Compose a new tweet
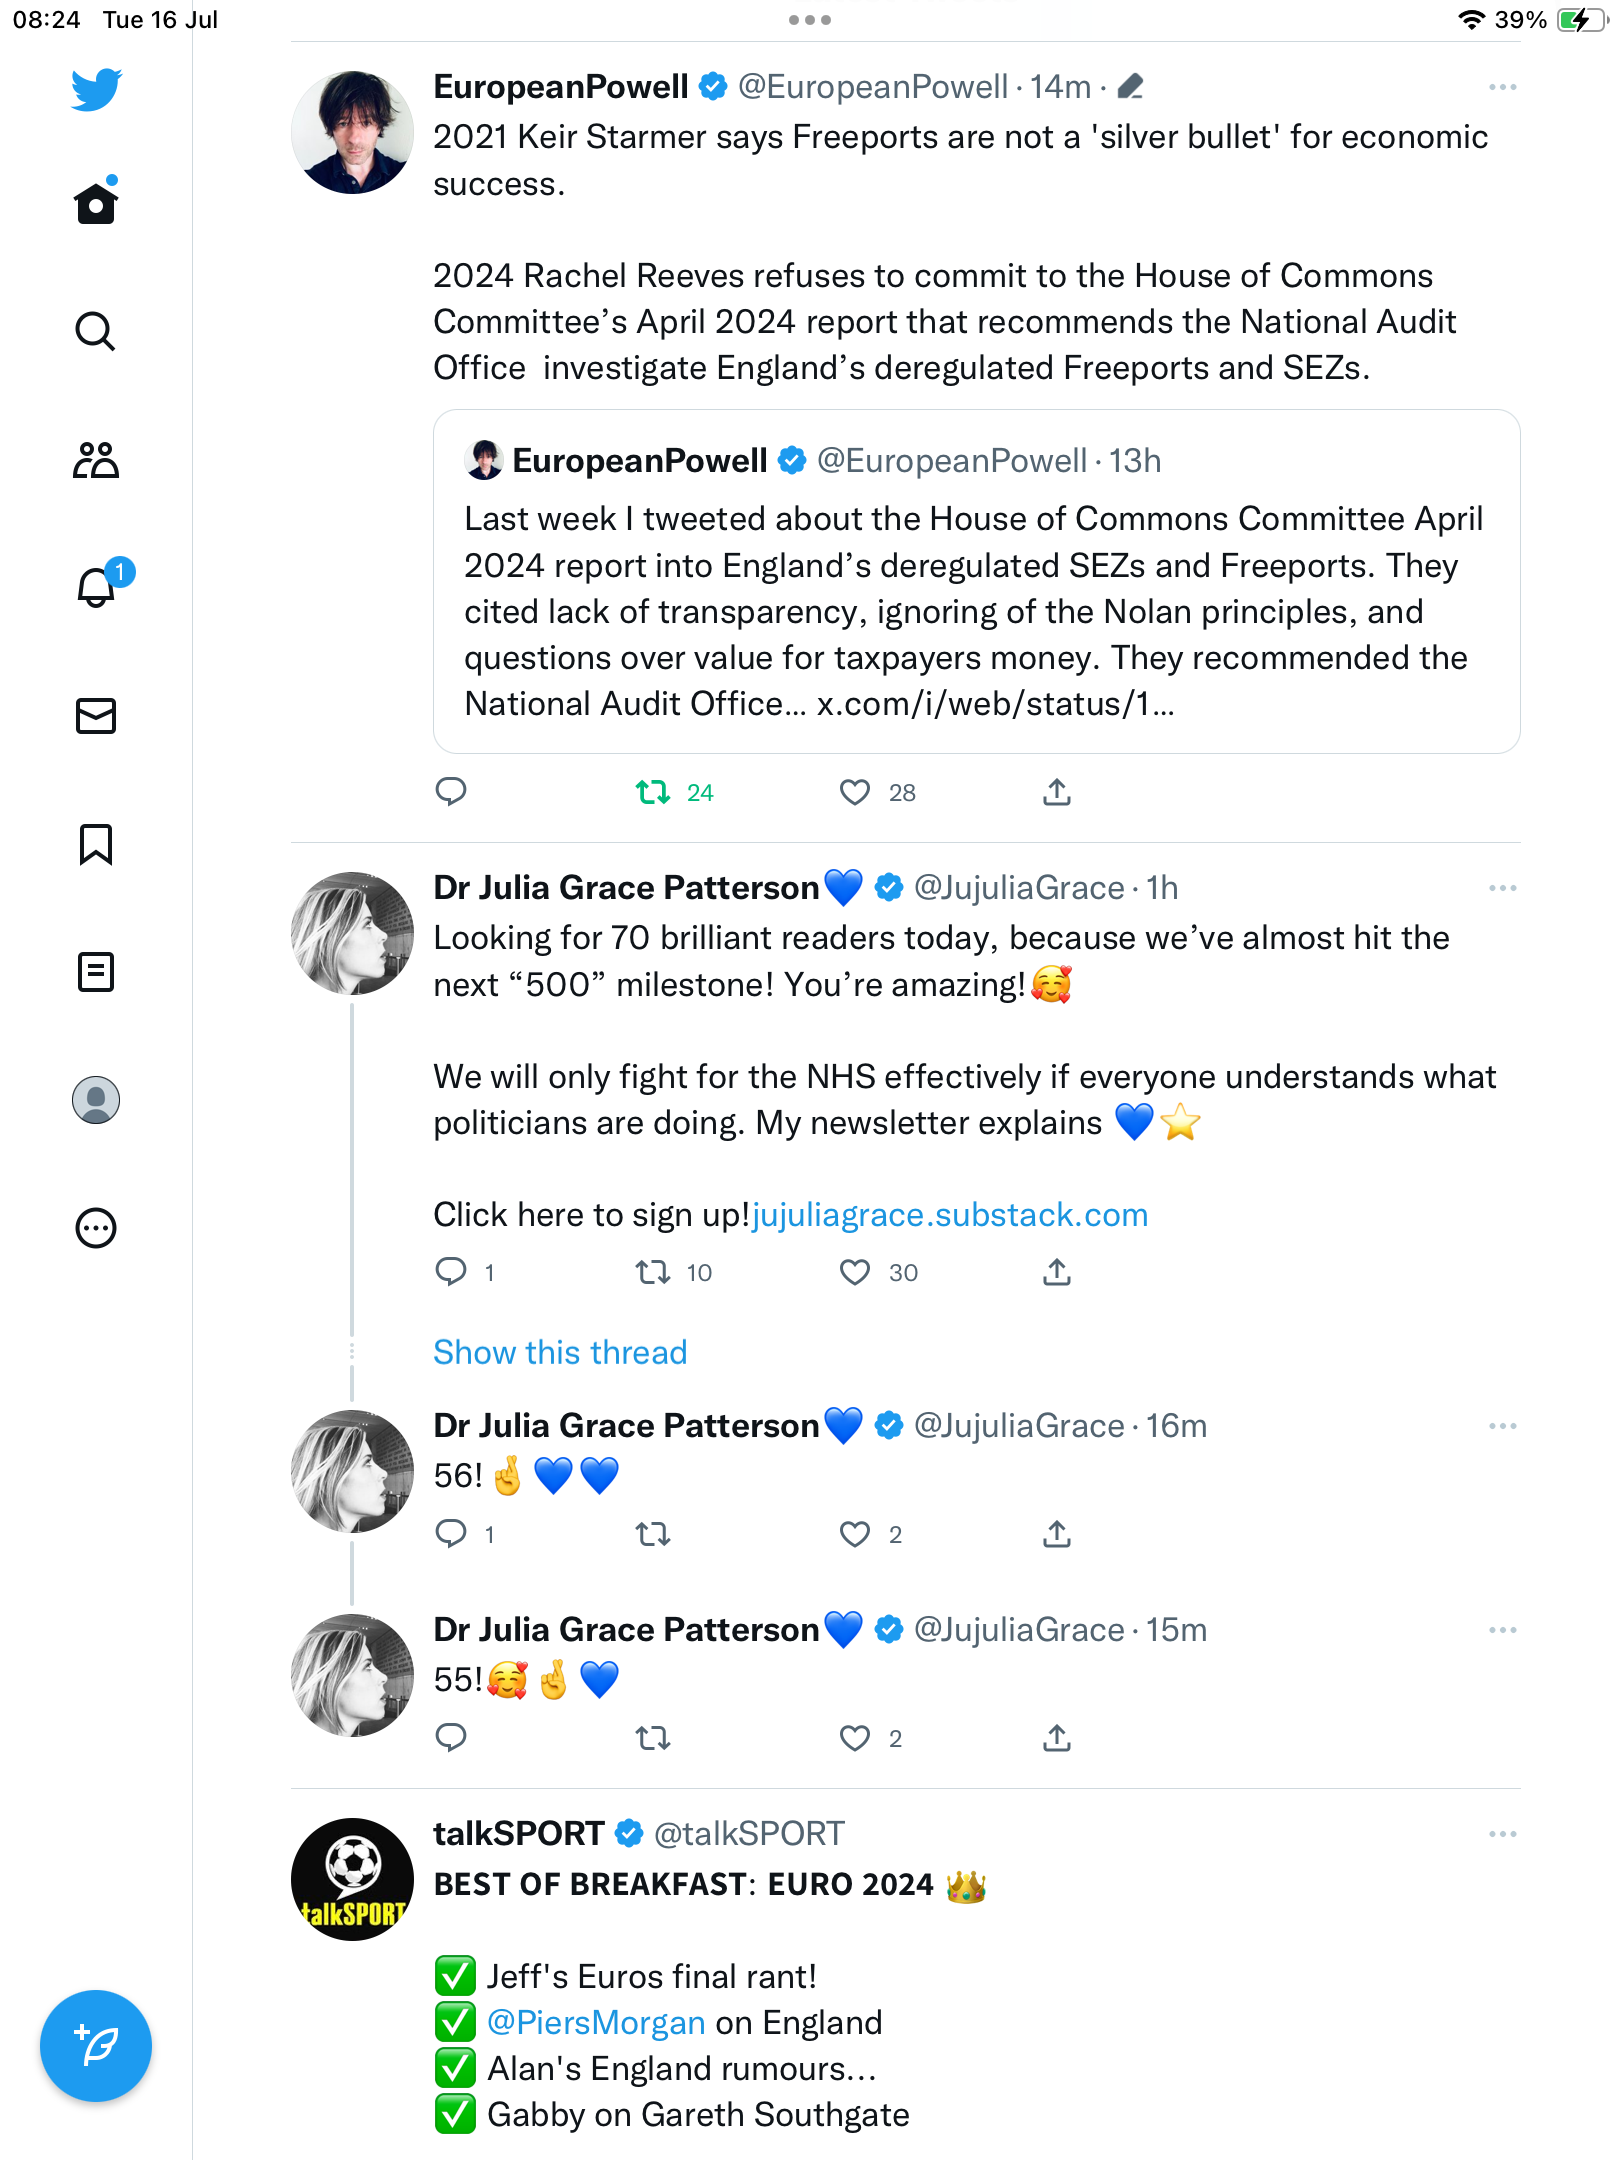The width and height of the screenshot is (1620, 2160). point(96,2046)
